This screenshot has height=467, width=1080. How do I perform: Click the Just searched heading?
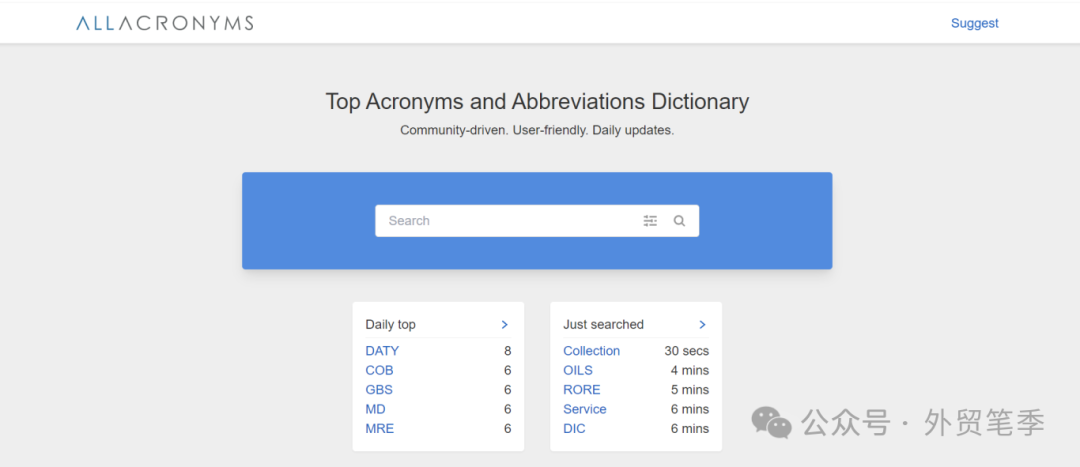tap(603, 324)
